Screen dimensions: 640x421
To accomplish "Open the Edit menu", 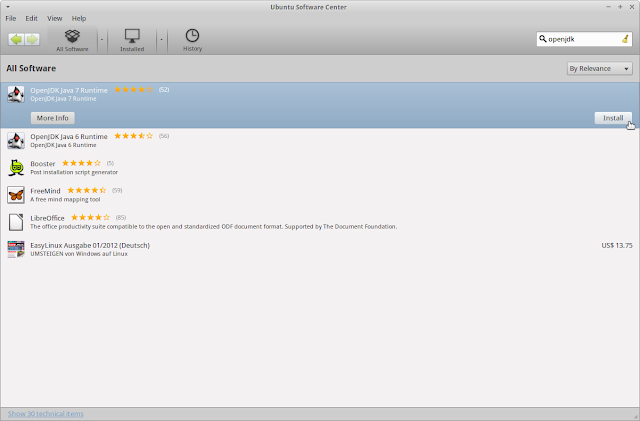I will pyautogui.click(x=31, y=18).
